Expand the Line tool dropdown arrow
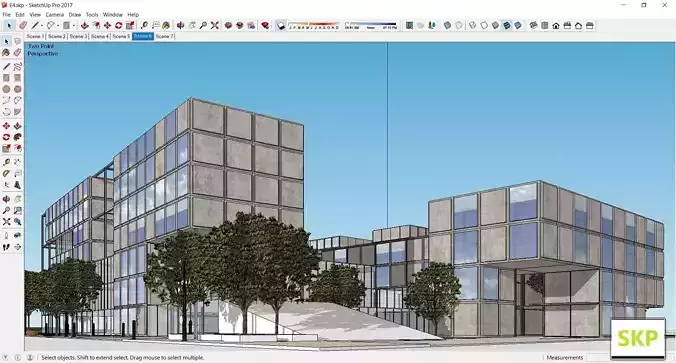Image resolution: width=676 pixels, height=363 pixels. (42, 26)
